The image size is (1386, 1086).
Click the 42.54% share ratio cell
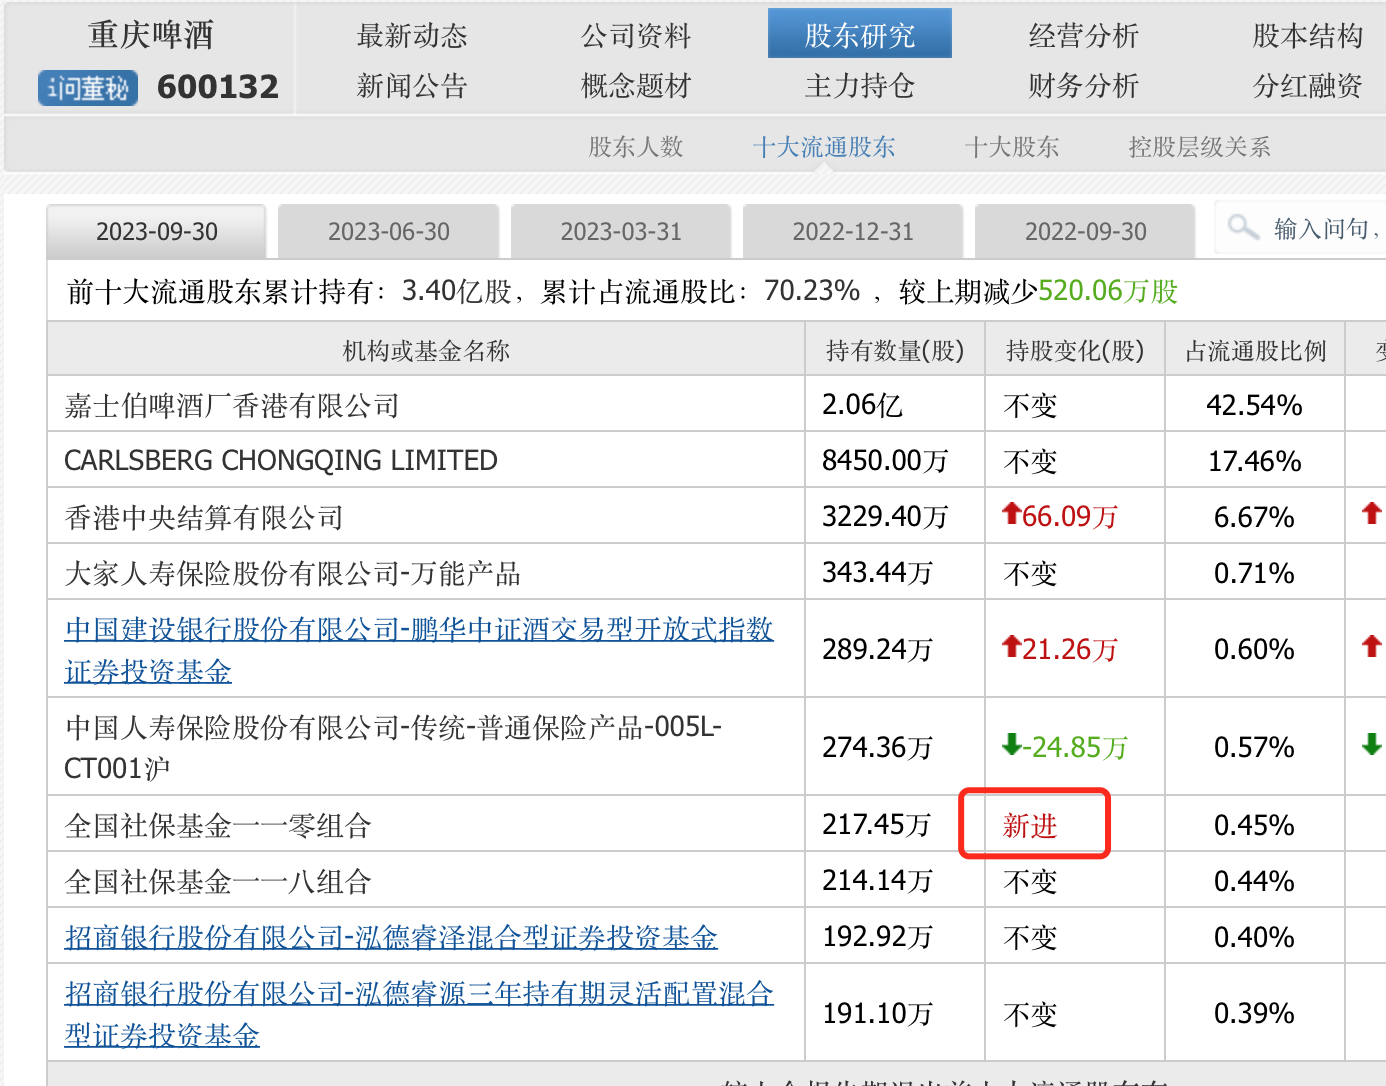pyautogui.click(x=1254, y=405)
